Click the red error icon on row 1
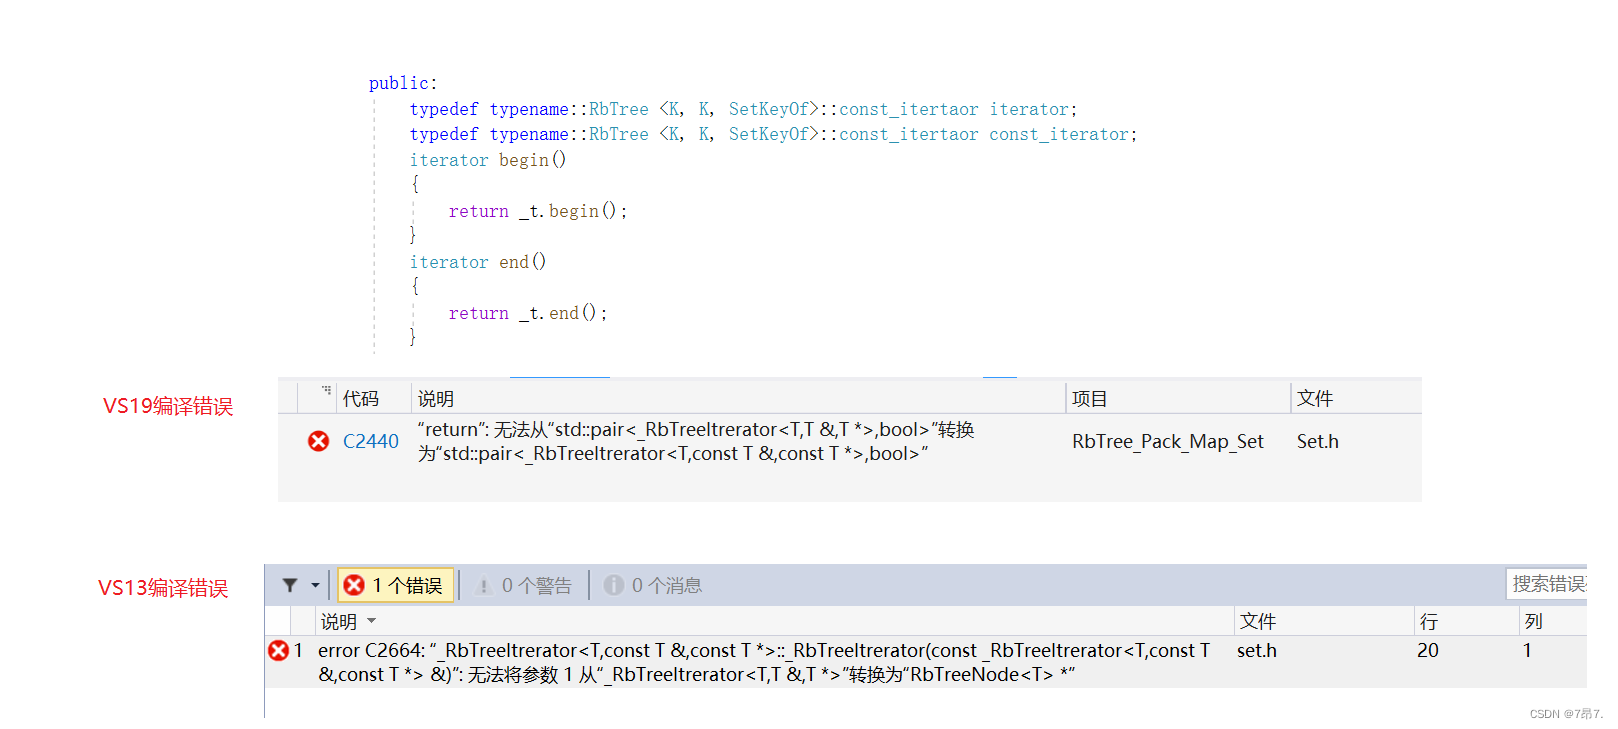 point(278,650)
